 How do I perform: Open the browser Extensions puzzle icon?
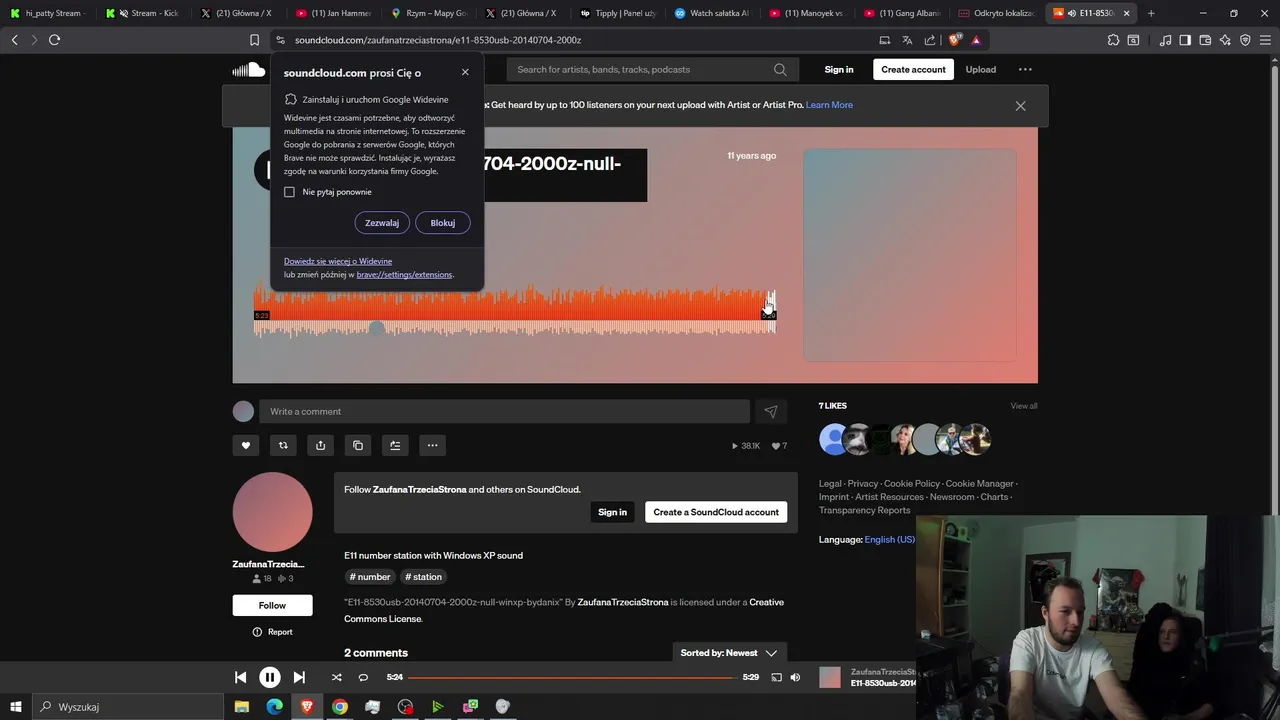point(1113,40)
